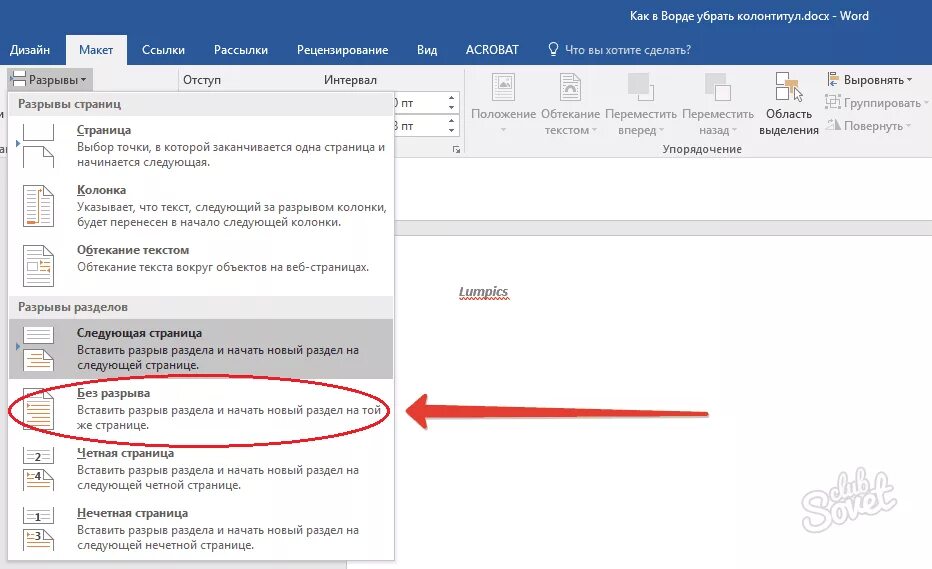932x569 pixels.
Task: Open the Вид tab
Action: coord(427,50)
